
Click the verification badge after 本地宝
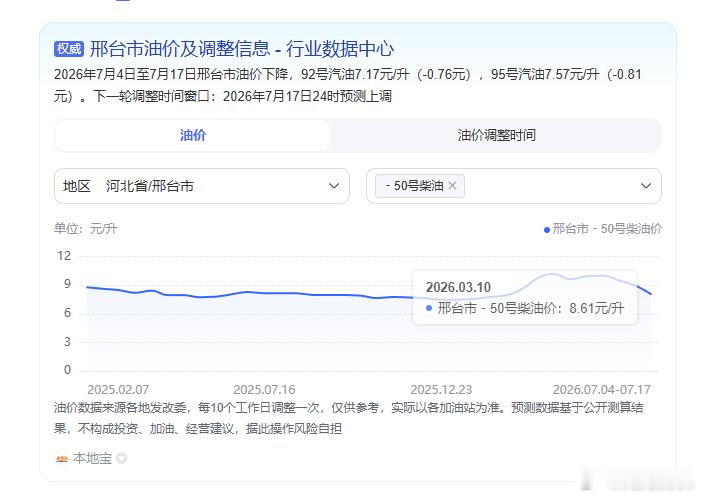(121, 458)
